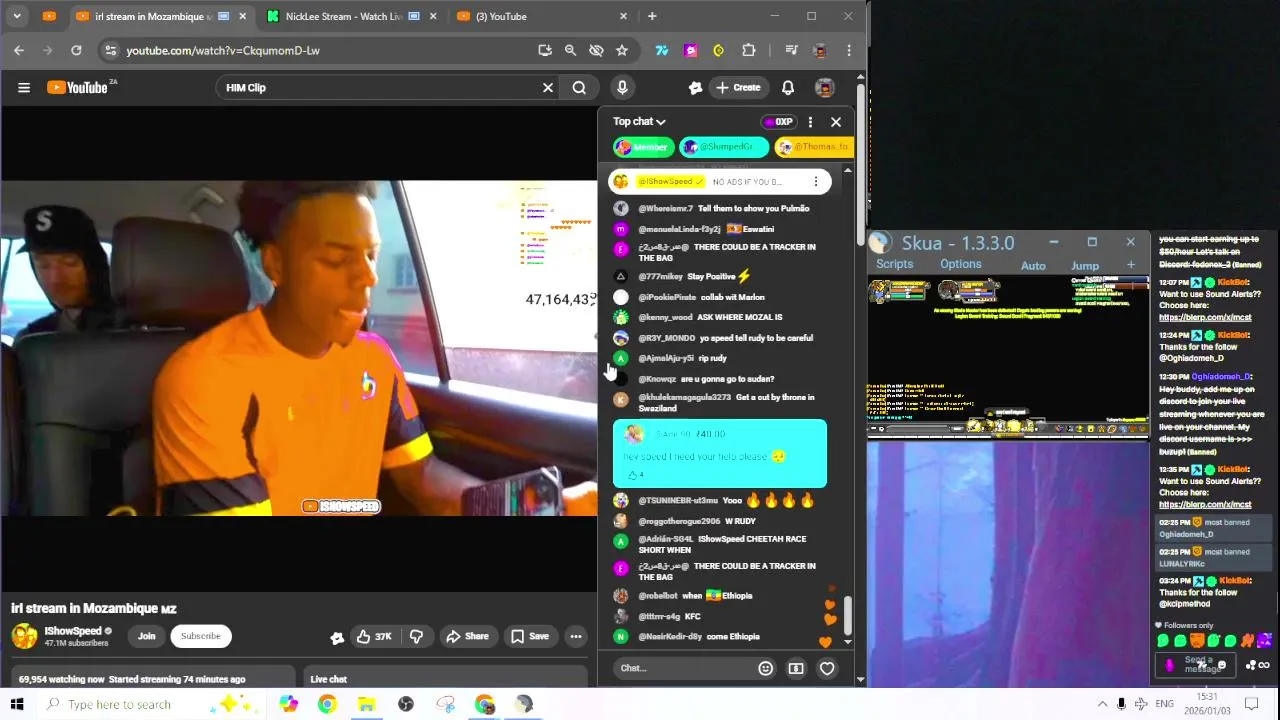
Task: Open YouTube account avatar menu
Action: [825, 88]
